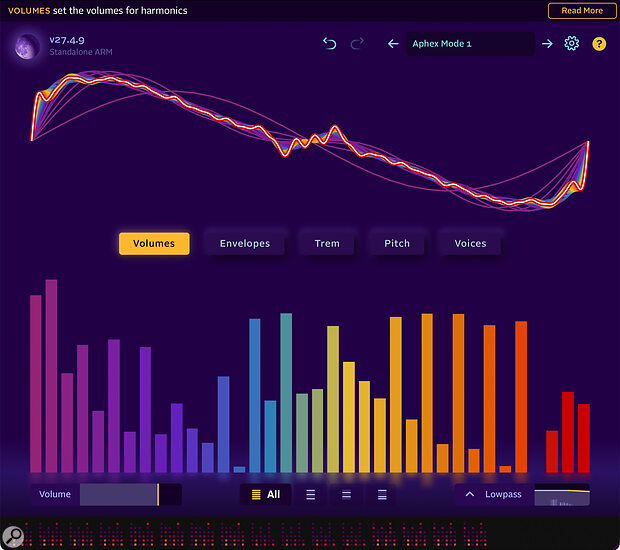Go to previous preset with left arrow

click(x=393, y=43)
